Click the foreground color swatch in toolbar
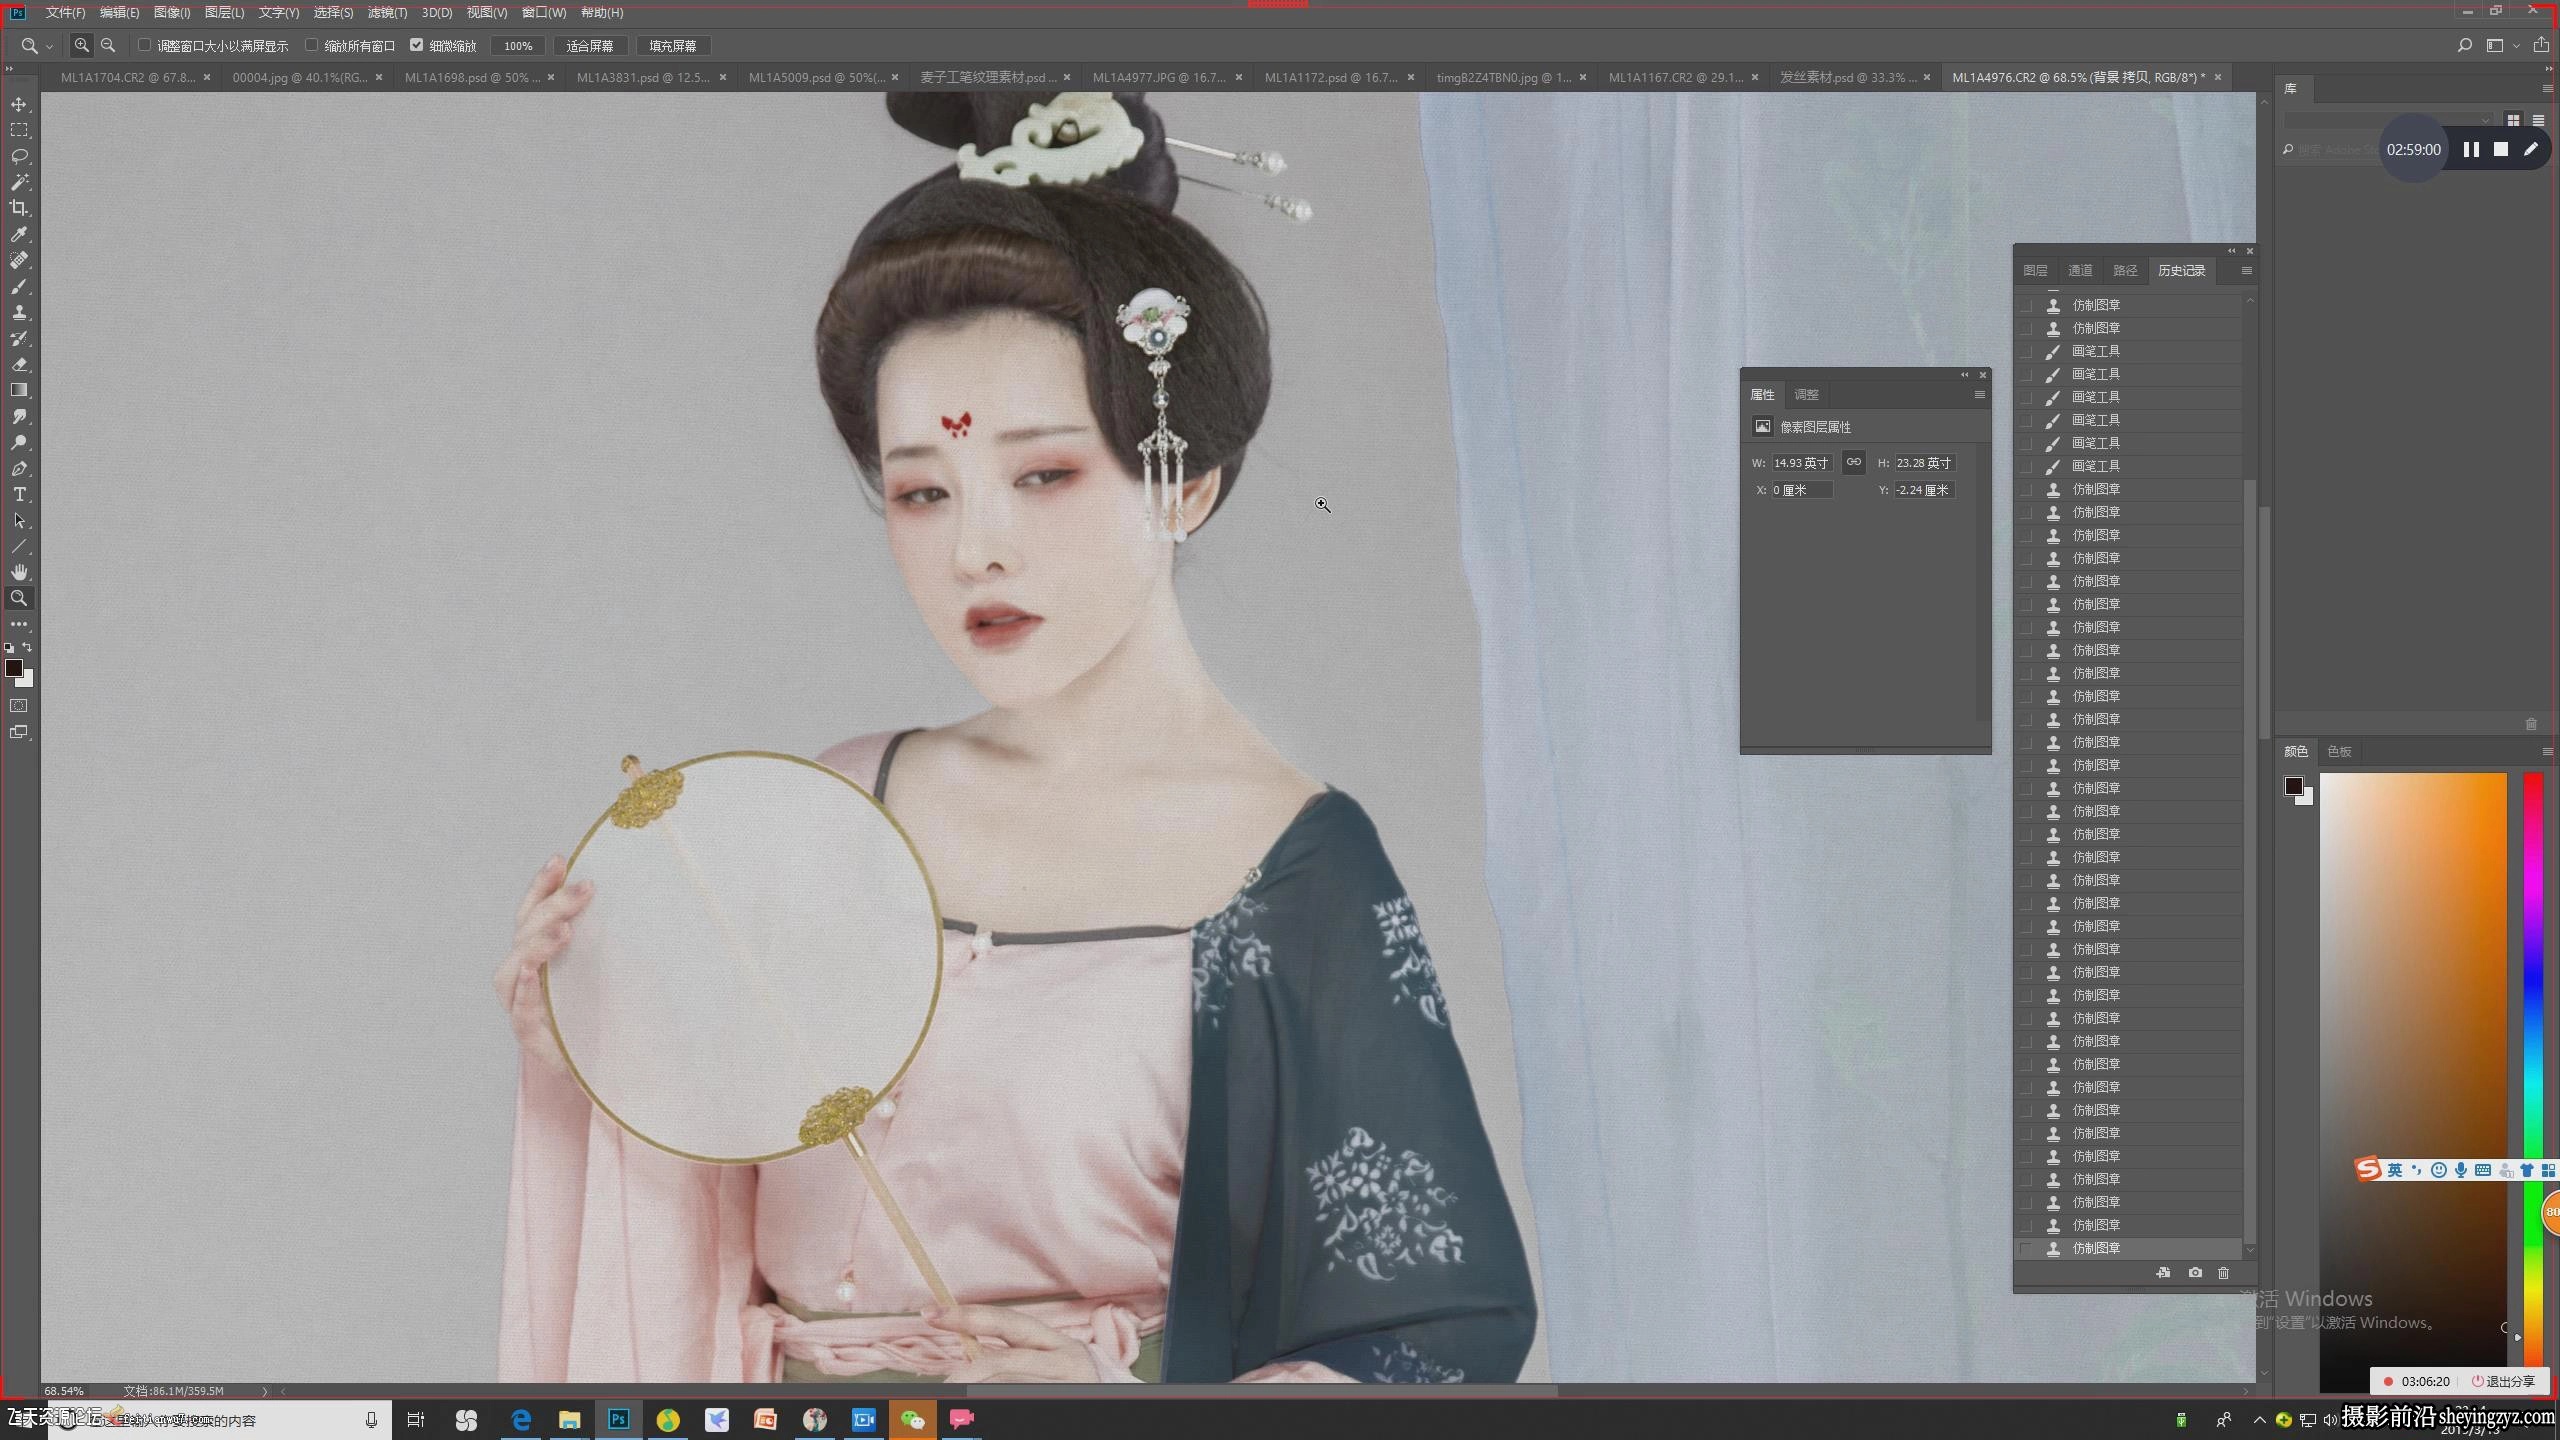2560x1440 pixels. coord(13,668)
